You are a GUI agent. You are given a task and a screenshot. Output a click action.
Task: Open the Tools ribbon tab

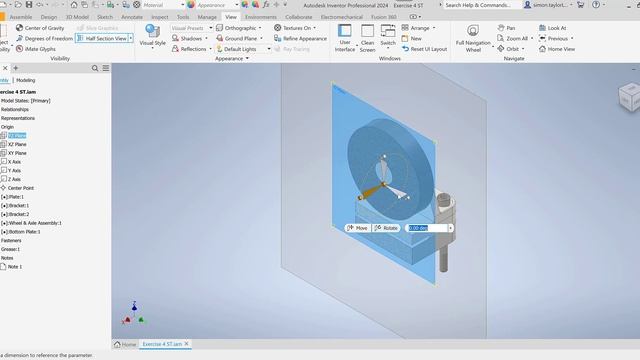[x=183, y=17]
